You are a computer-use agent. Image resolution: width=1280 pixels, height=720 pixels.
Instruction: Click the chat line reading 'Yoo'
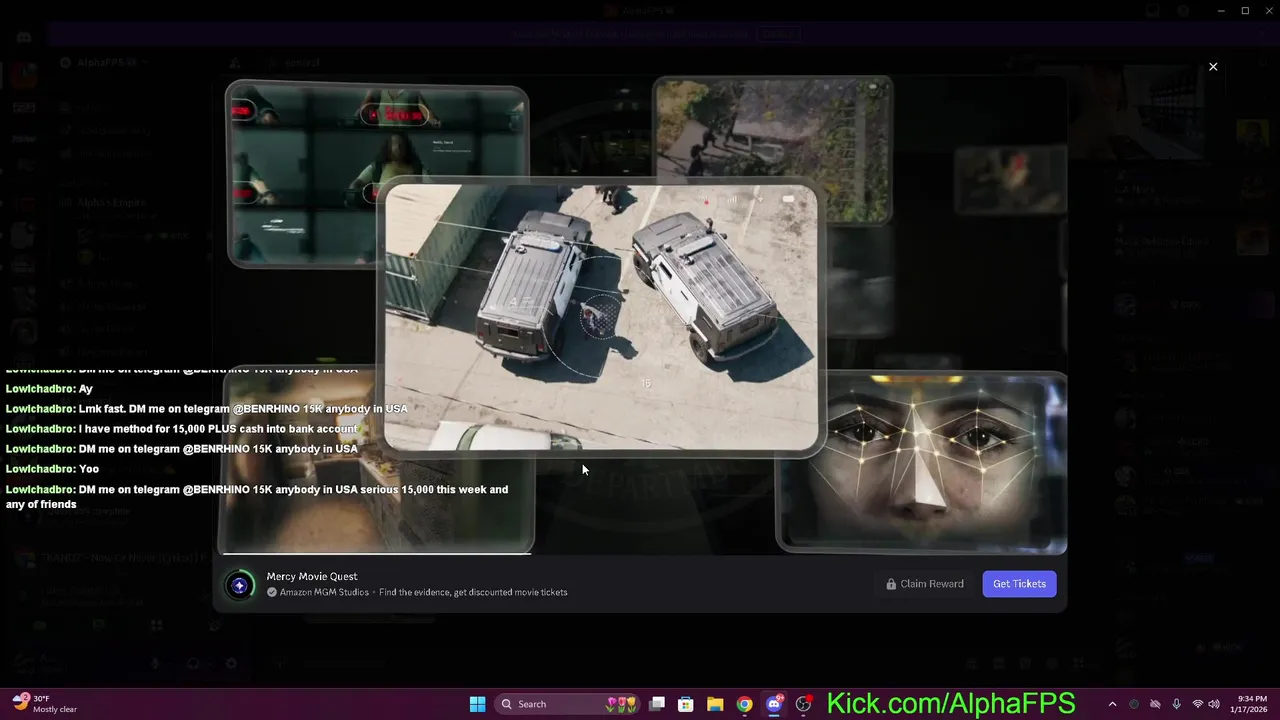point(53,469)
